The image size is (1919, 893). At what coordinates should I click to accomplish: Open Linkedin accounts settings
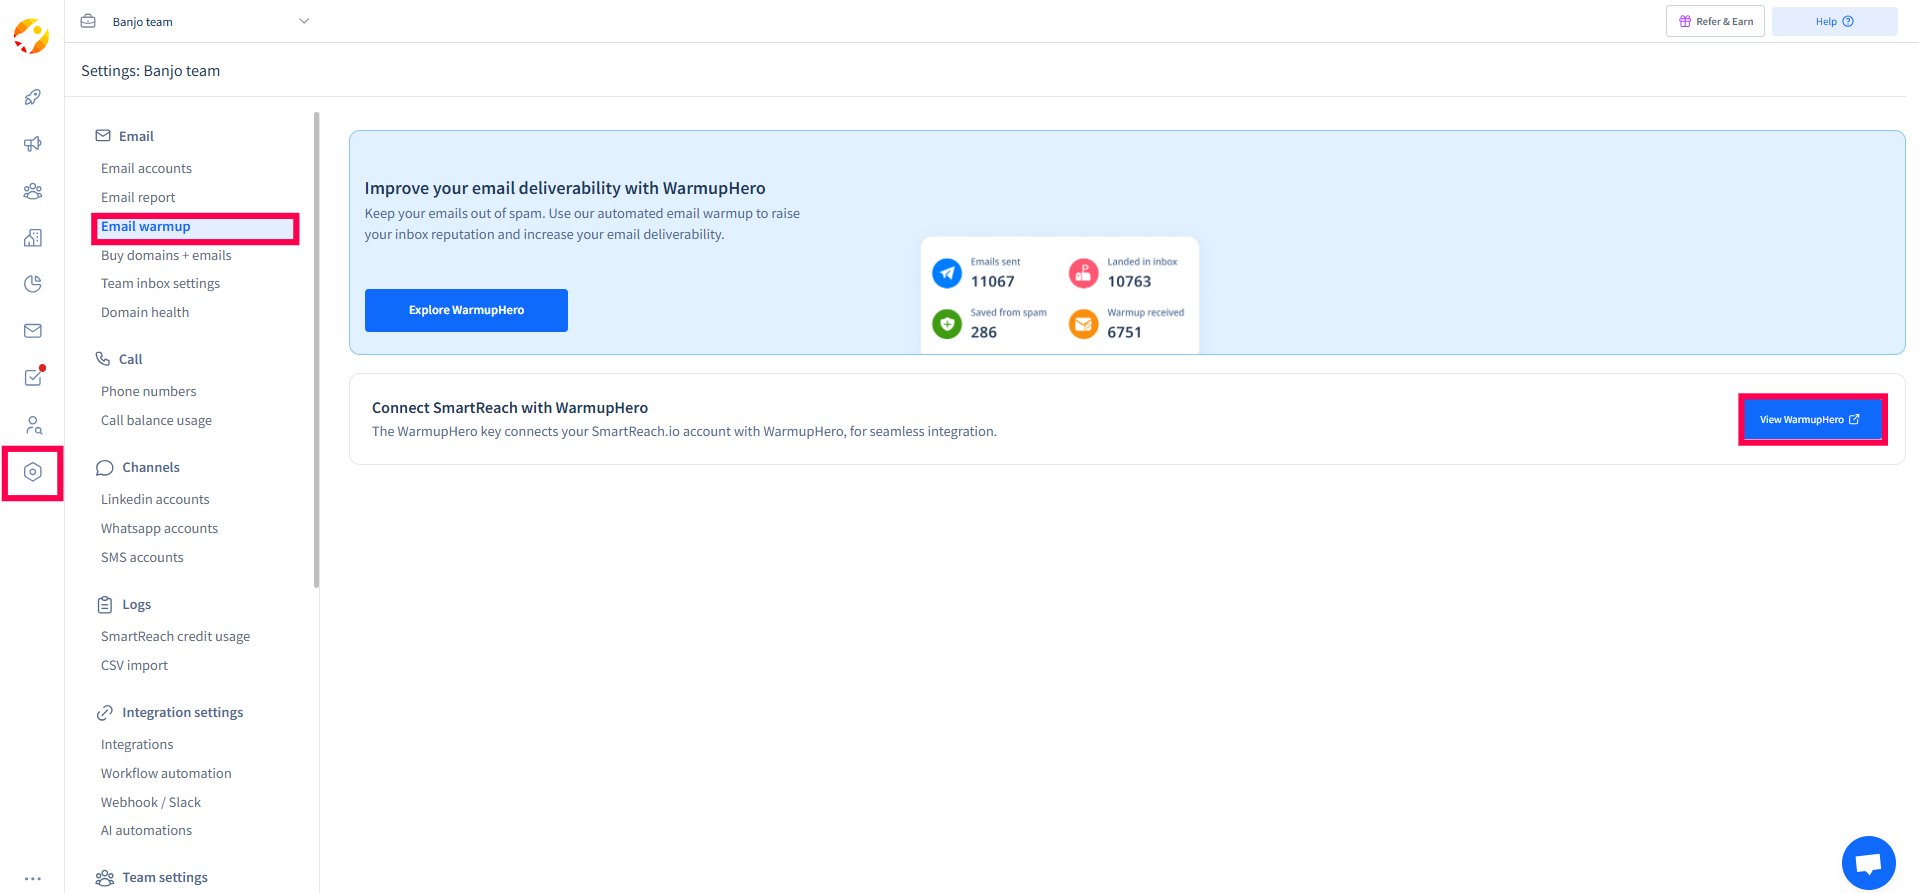[155, 499]
